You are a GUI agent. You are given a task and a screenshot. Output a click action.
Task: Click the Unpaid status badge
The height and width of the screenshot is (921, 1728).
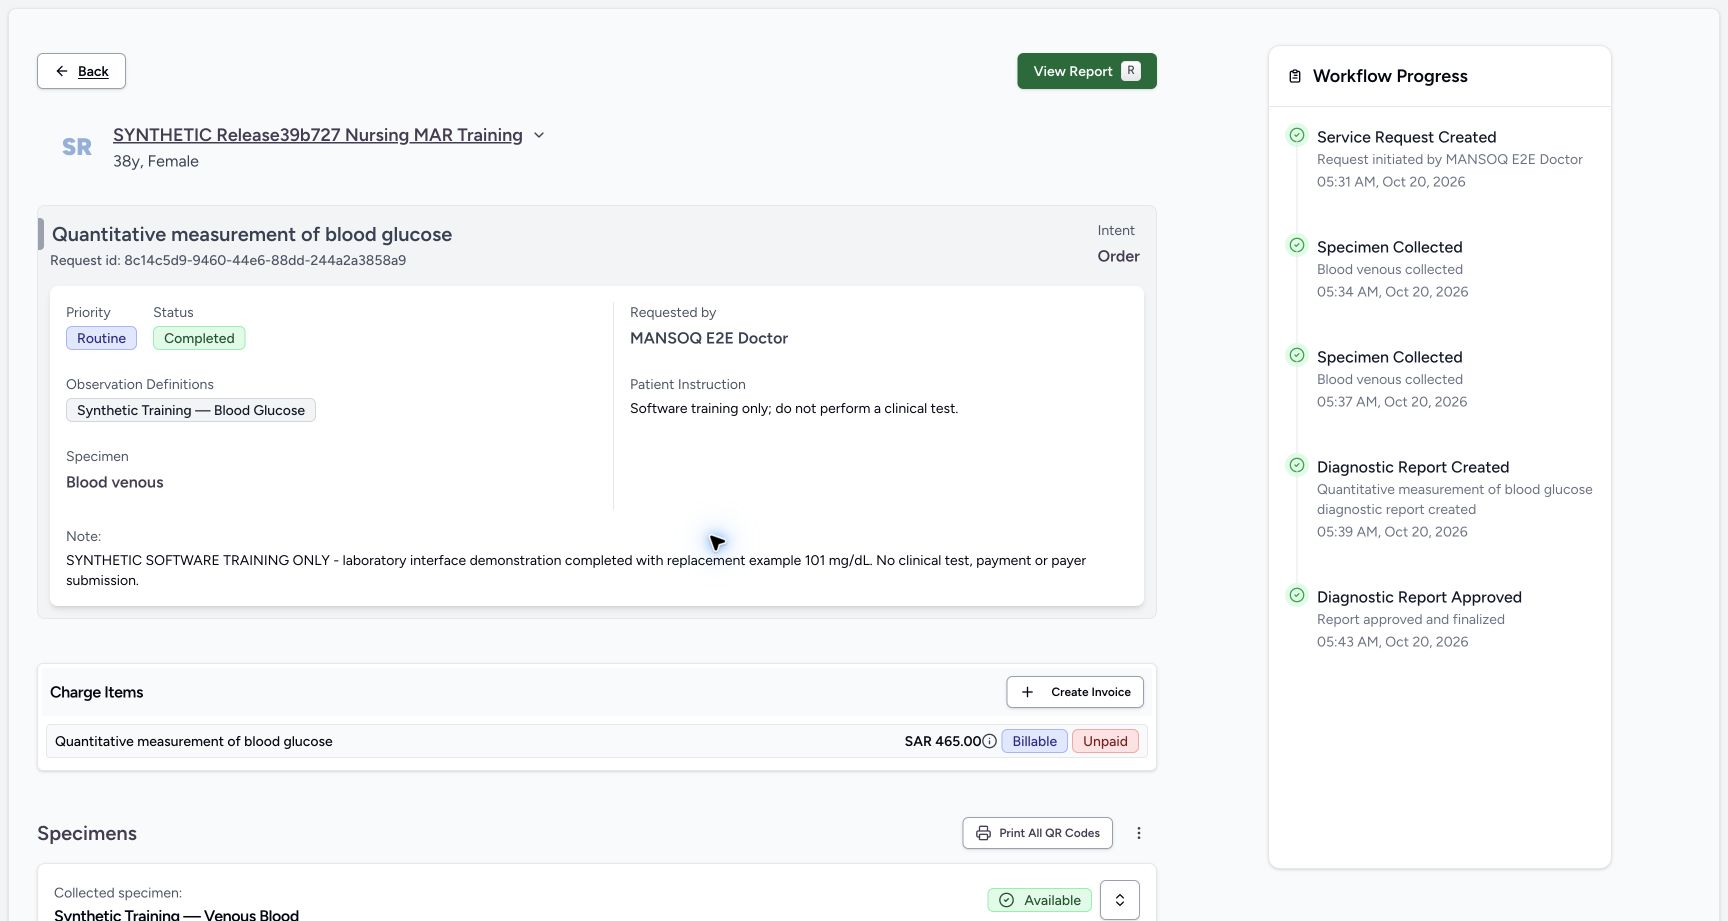(x=1105, y=741)
